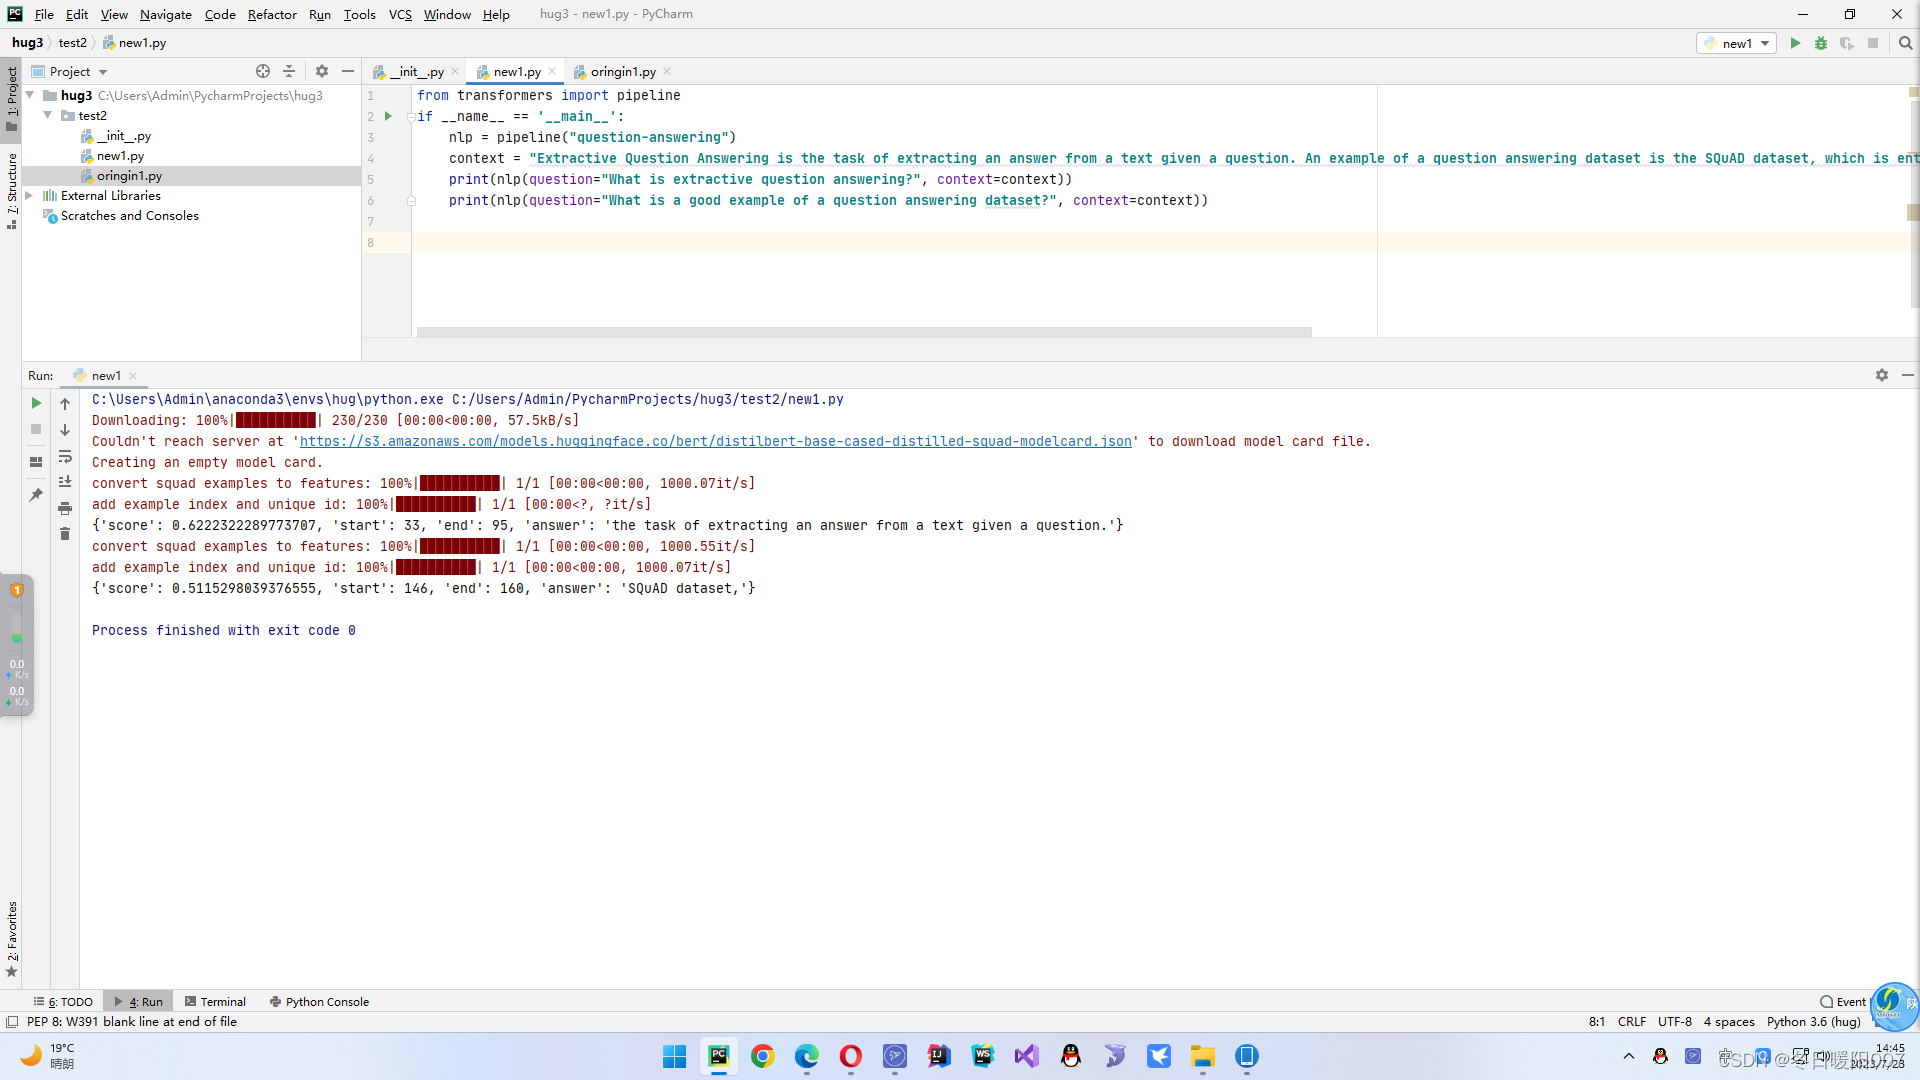Select Python 3.6 (hug) interpreter widget
The image size is (1920, 1080).
tap(1813, 1021)
